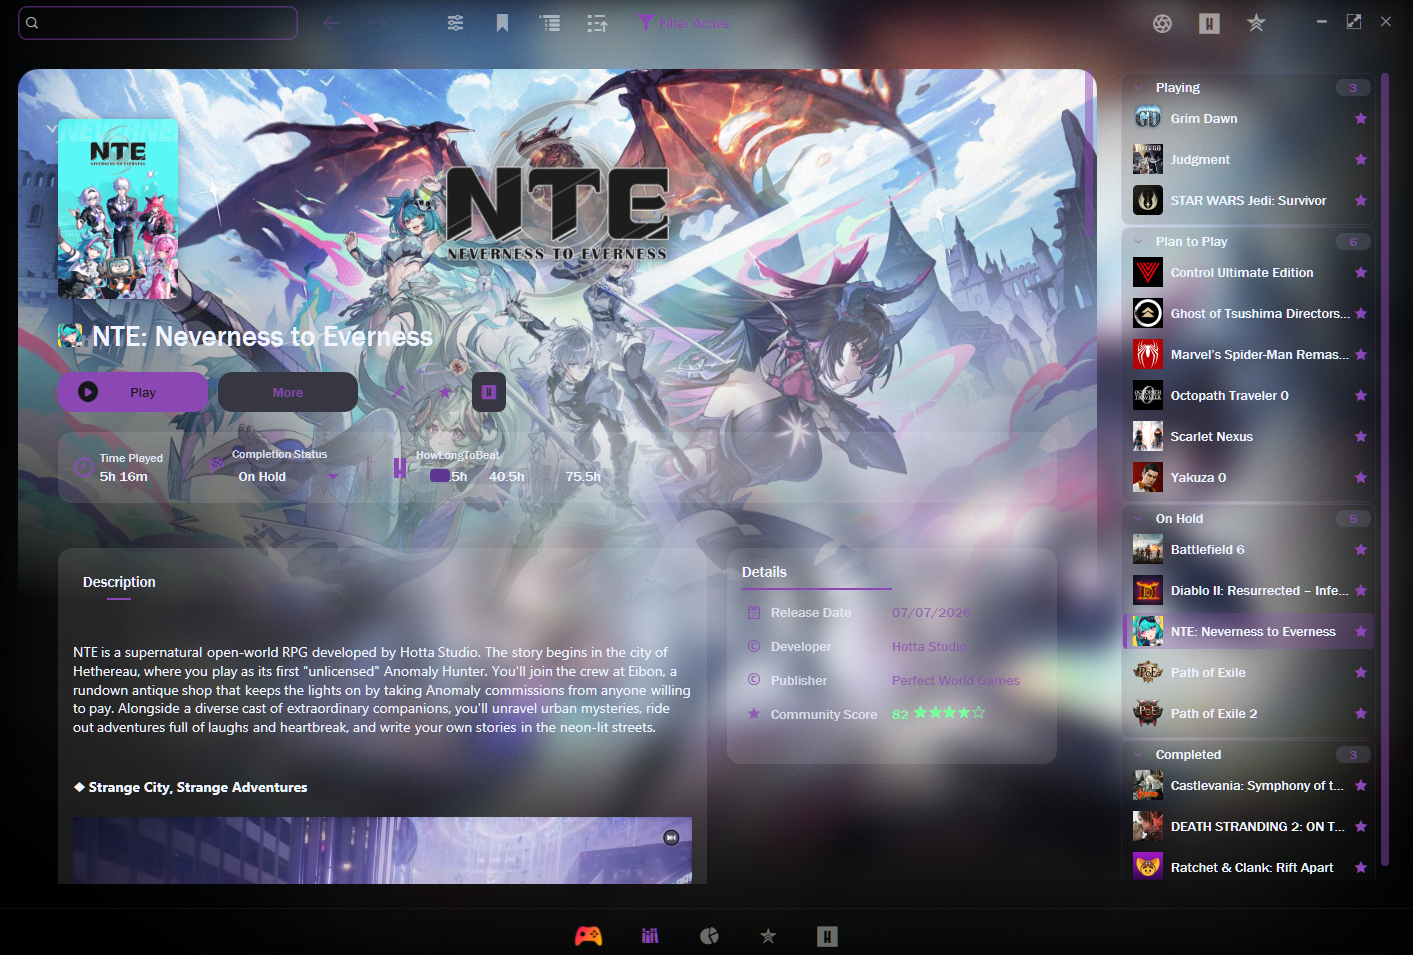Follow the Hotta Studio developer link
The width and height of the screenshot is (1413, 955).
pos(929,646)
